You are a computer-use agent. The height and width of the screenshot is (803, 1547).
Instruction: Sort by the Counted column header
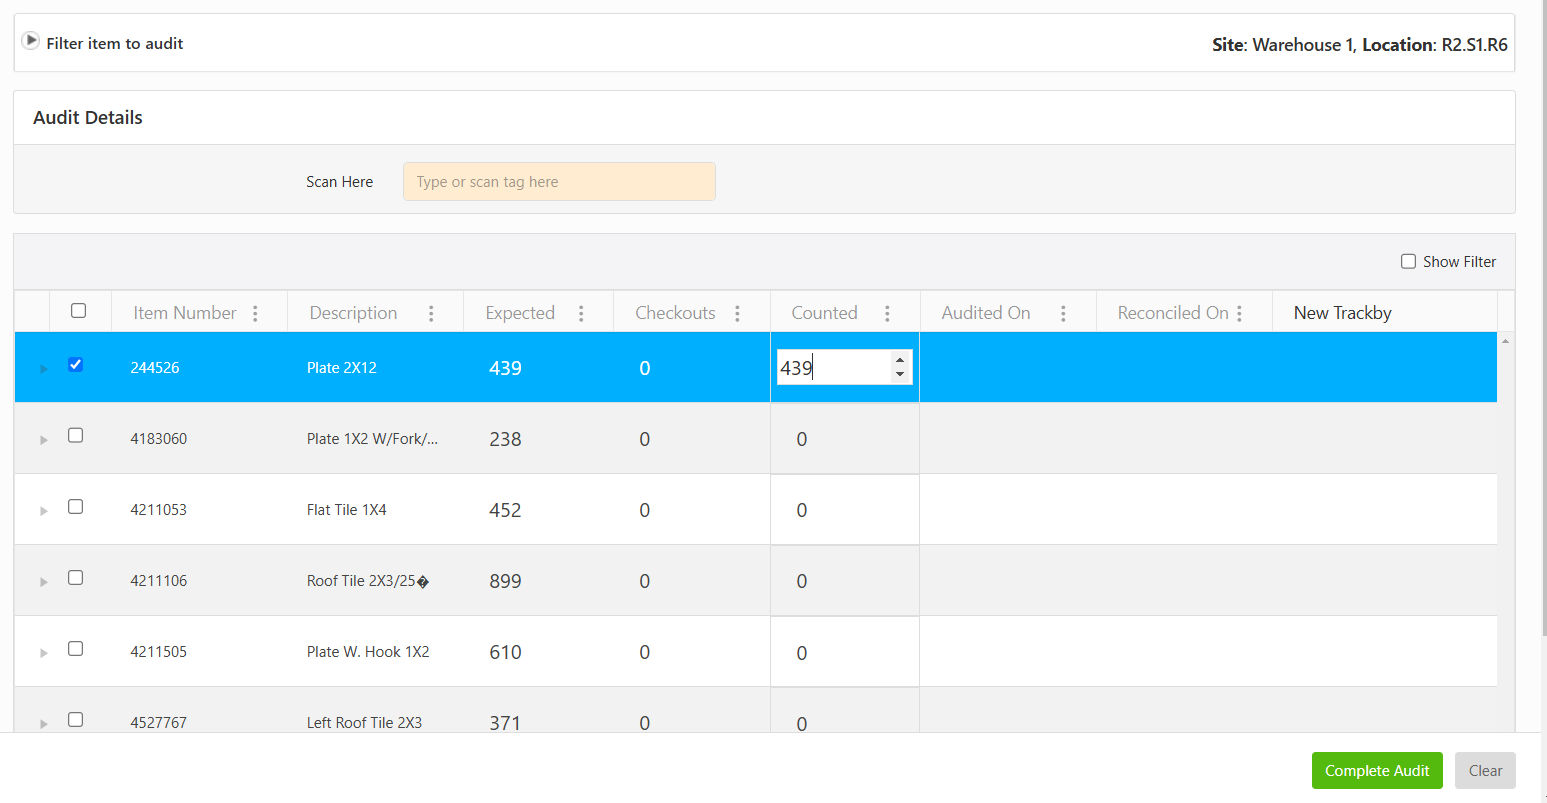[824, 313]
